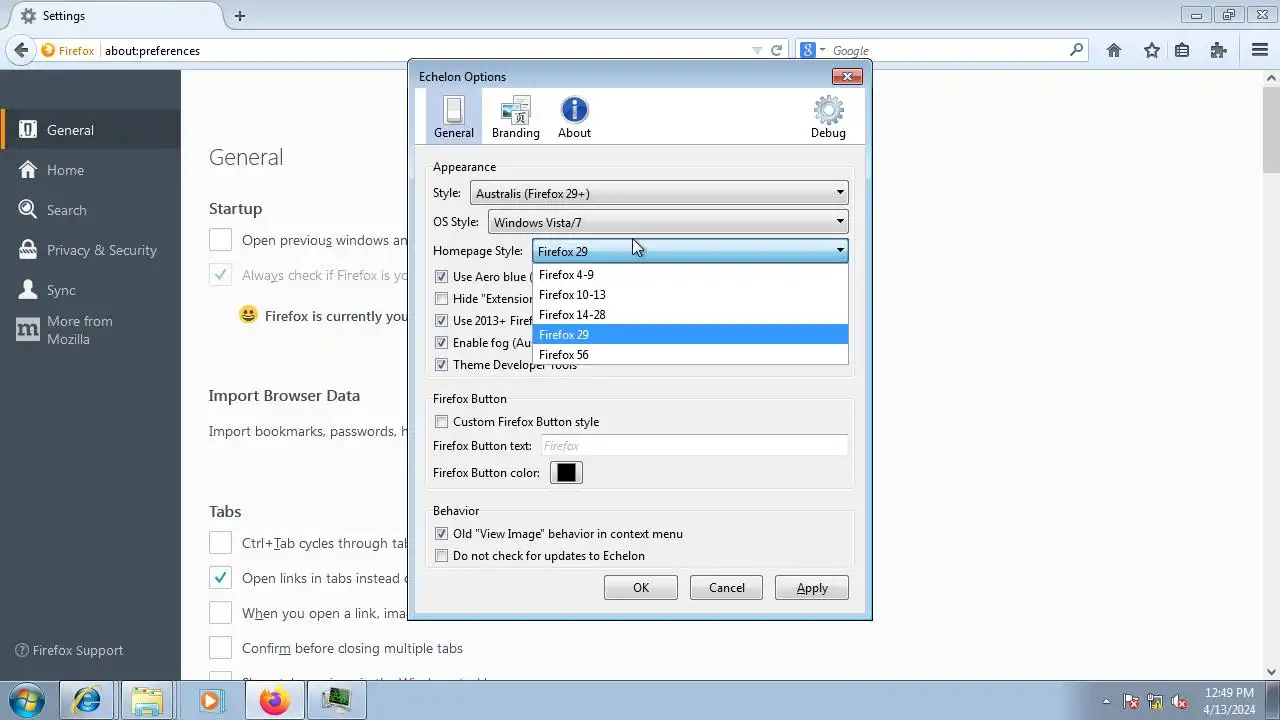Screen dimensions: 1280x720
Task: Open the About tab in Echelon Options
Action: [574, 117]
